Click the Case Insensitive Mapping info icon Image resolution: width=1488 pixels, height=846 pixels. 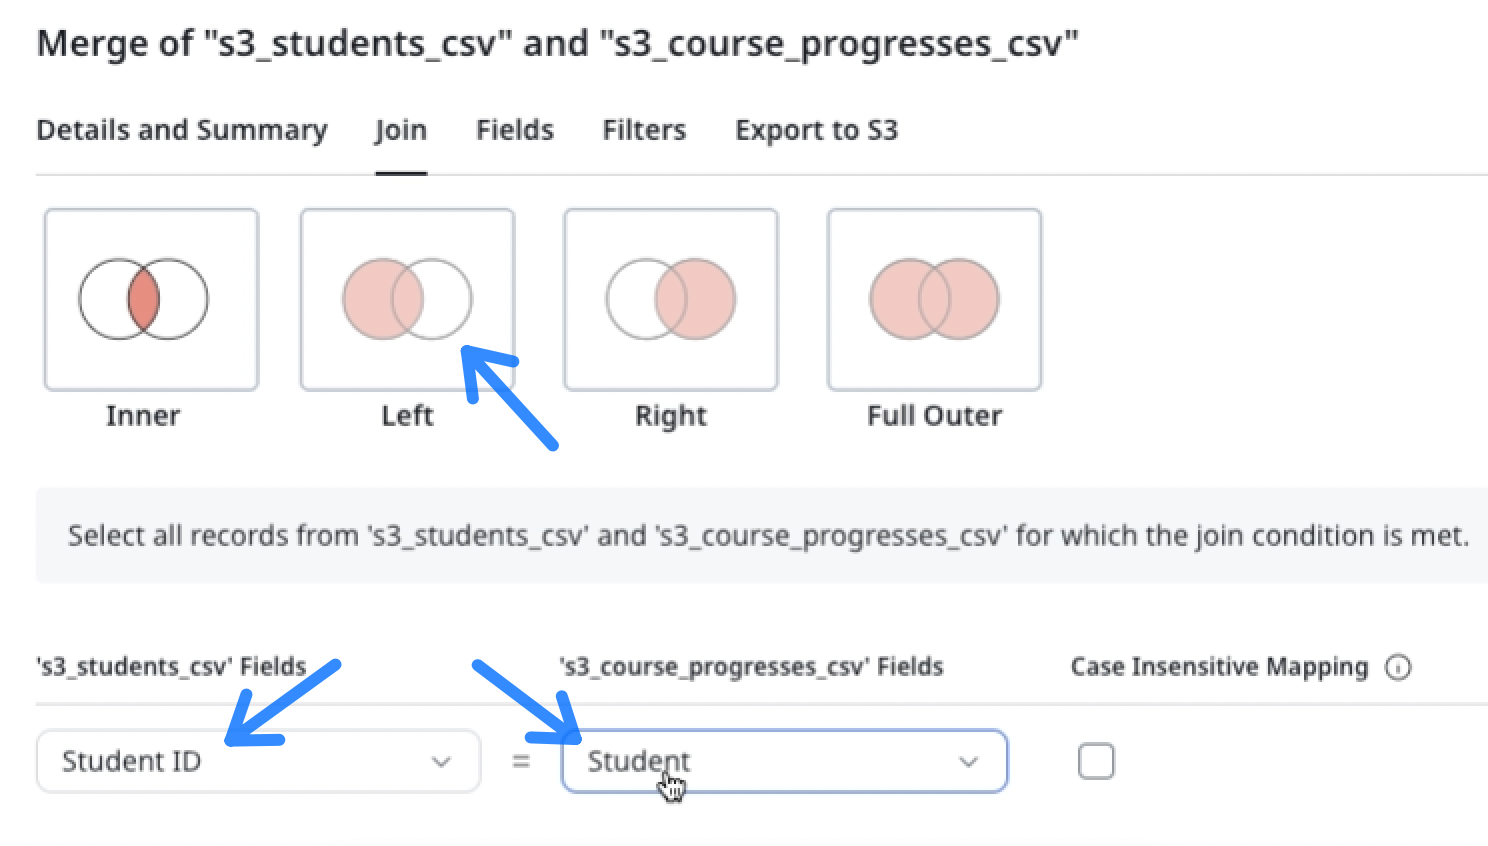point(1398,667)
